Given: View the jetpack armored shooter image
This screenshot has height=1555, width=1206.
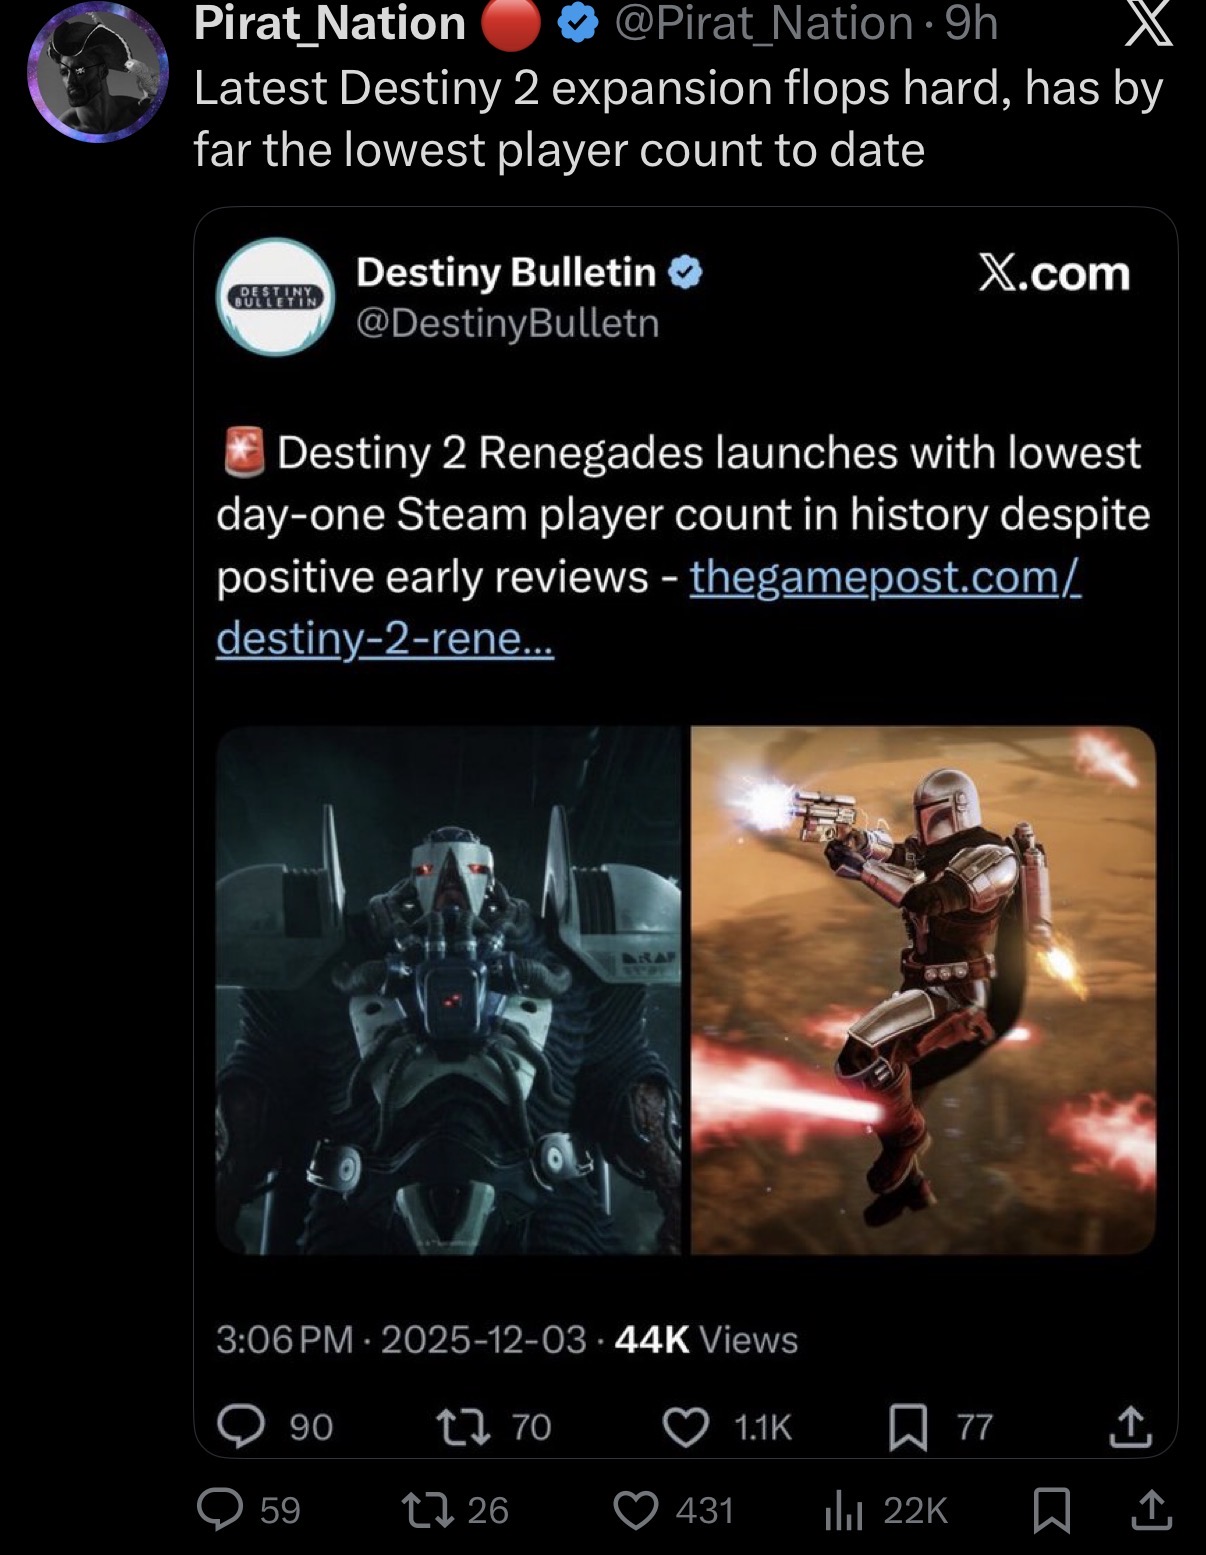Looking at the screenshot, I should click(x=923, y=990).
